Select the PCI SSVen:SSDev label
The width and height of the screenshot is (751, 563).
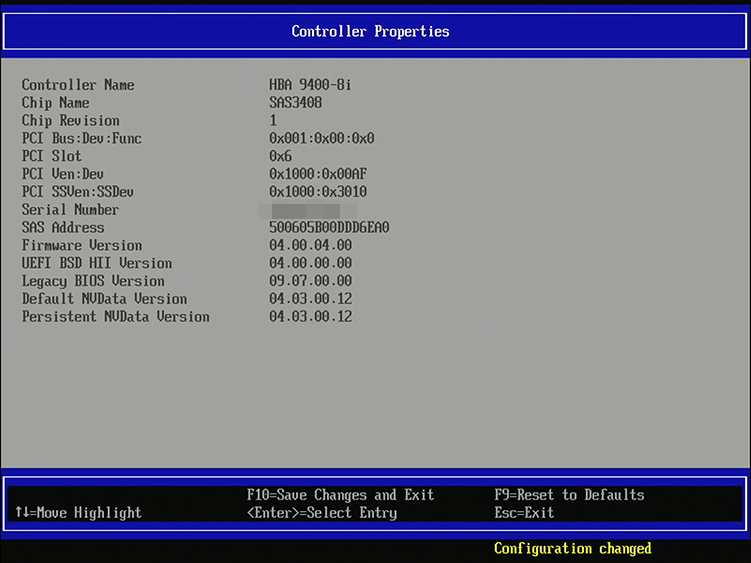(78, 192)
